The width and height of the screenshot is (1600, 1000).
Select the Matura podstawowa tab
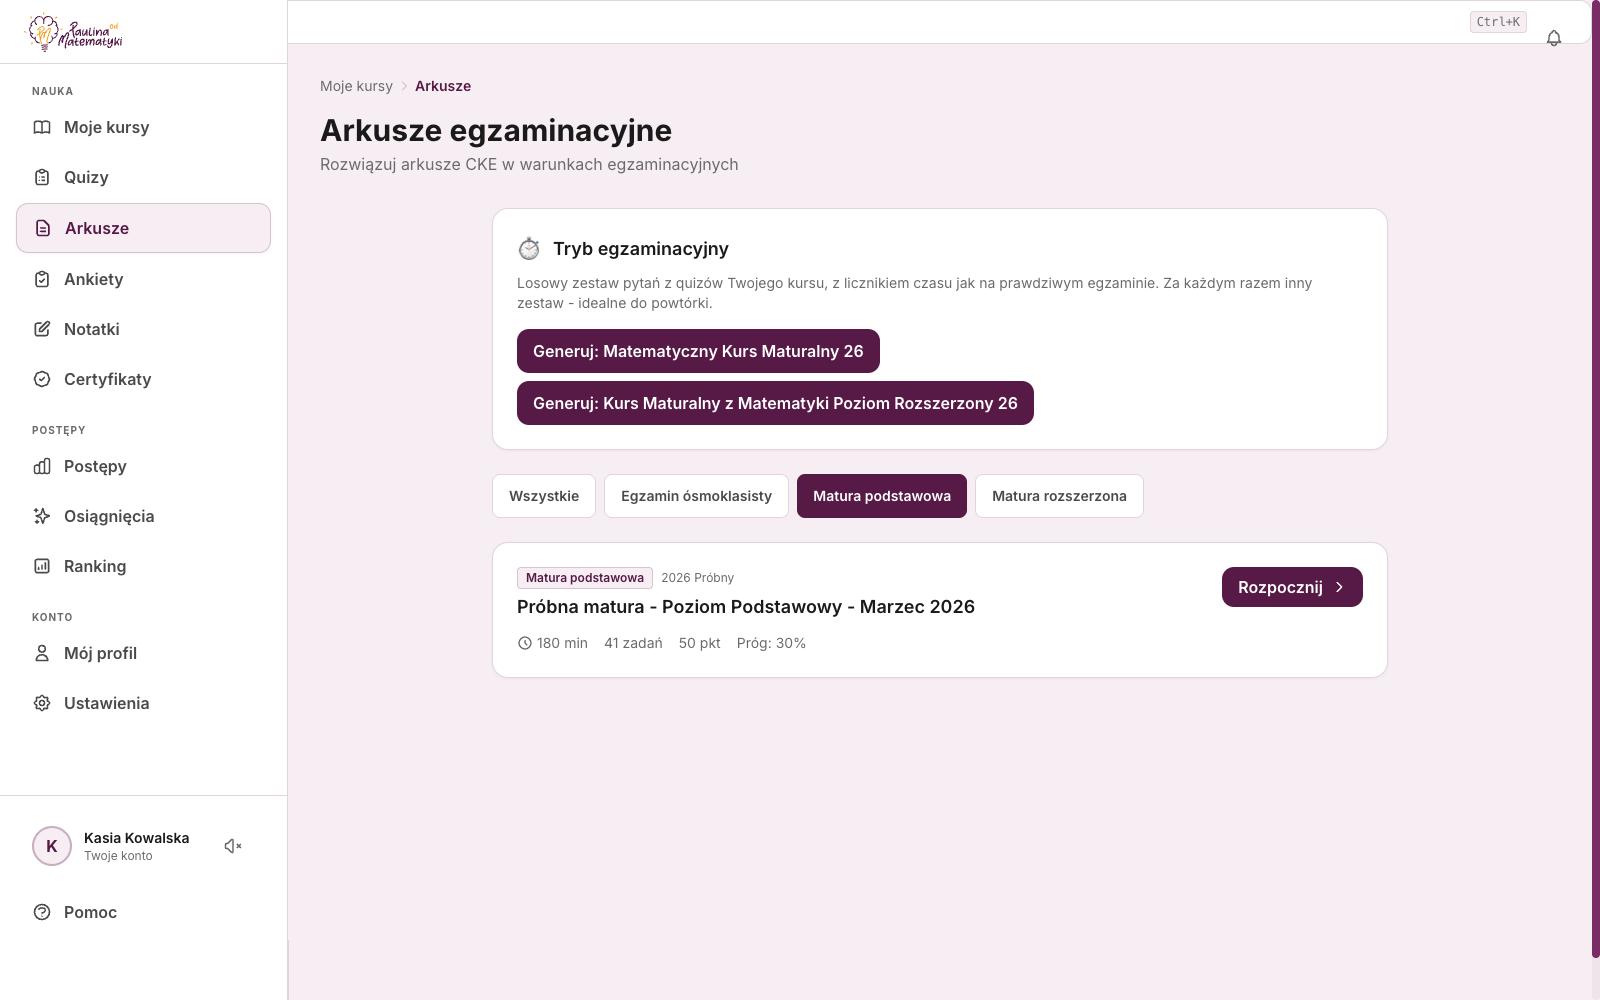click(x=882, y=496)
